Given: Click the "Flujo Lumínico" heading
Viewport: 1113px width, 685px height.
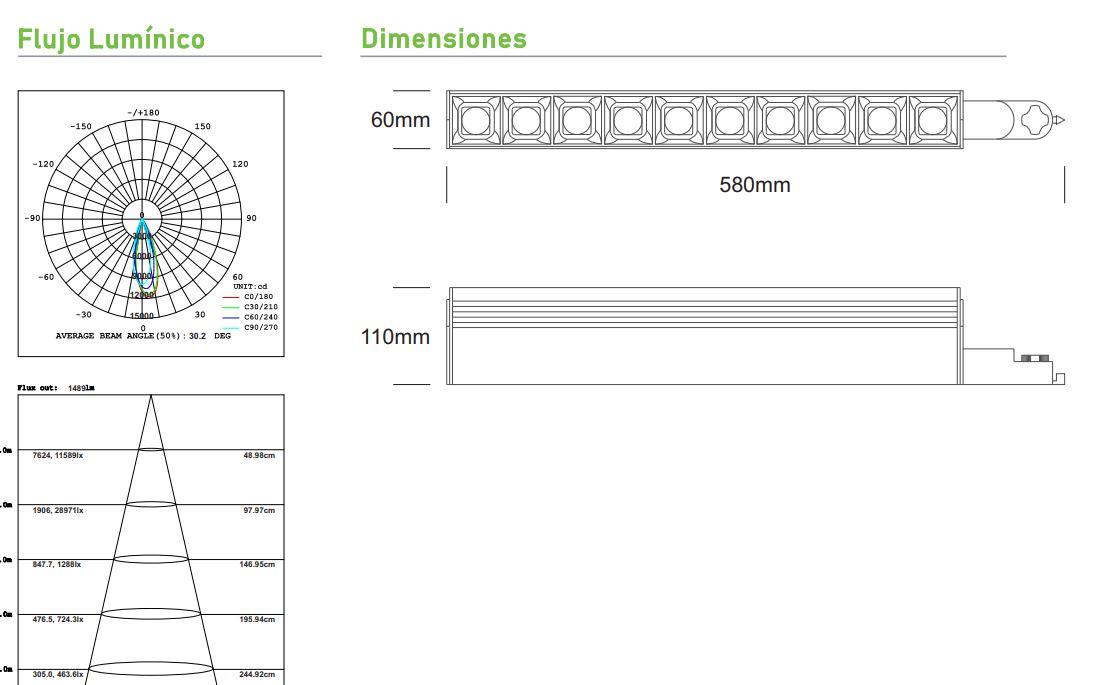Looking at the screenshot, I should [x=111, y=39].
